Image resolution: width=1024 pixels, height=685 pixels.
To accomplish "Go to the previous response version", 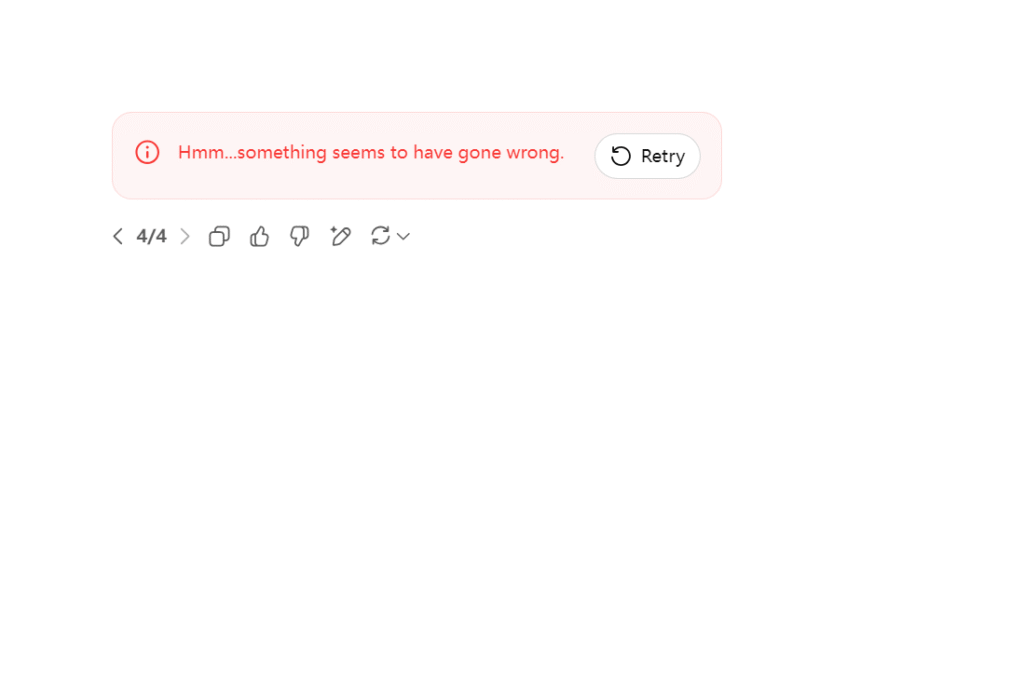I will 118,236.
